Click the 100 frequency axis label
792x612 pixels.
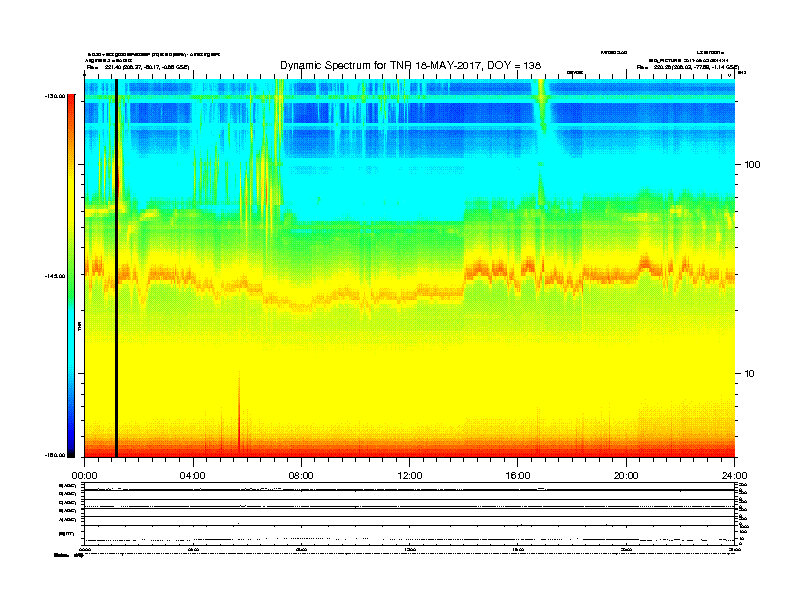[x=752, y=165]
